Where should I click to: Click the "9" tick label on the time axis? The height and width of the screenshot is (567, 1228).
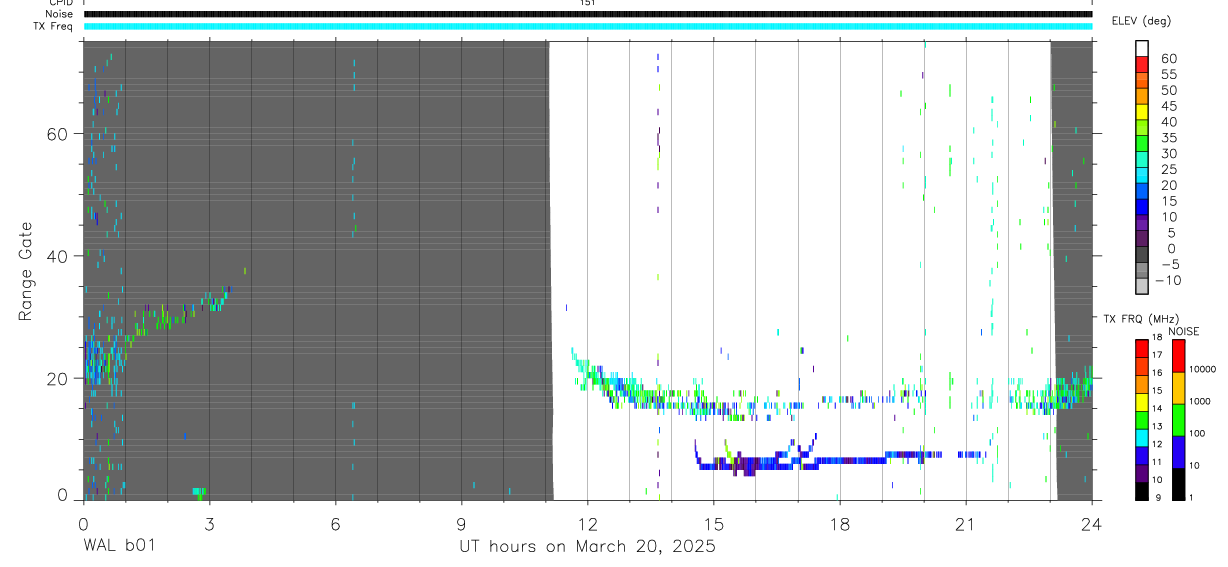(461, 523)
